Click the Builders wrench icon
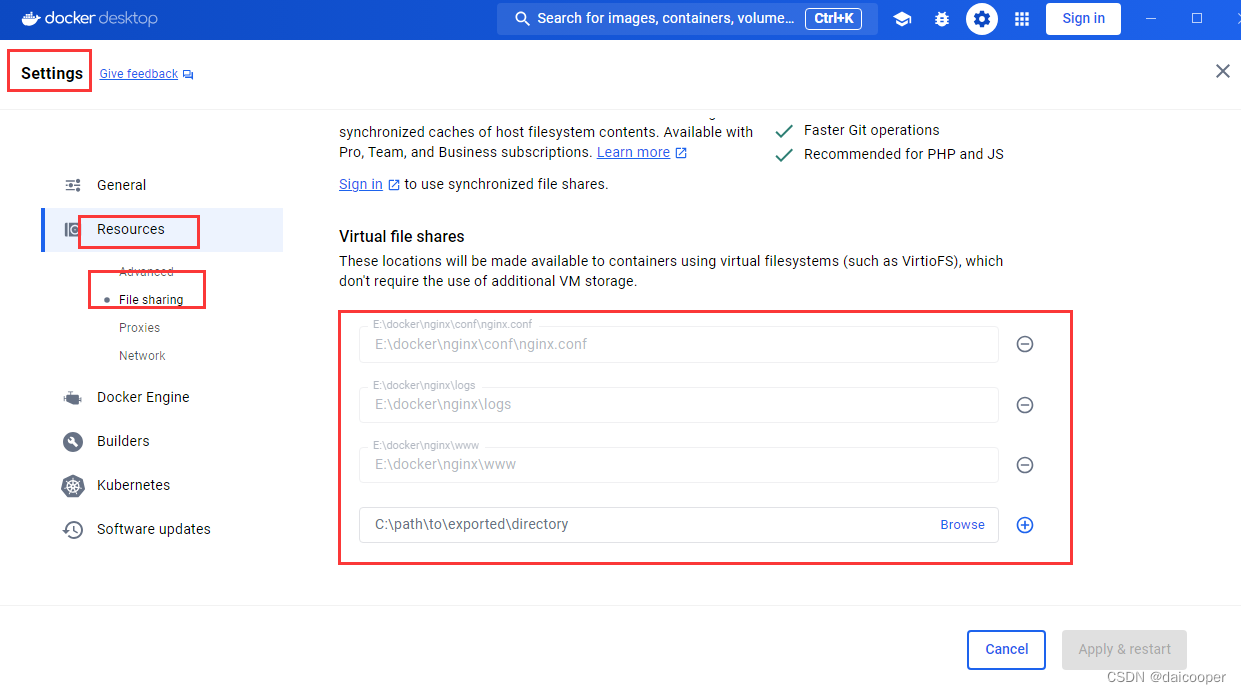This screenshot has height=694, width=1241. click(x=73, y=441)
